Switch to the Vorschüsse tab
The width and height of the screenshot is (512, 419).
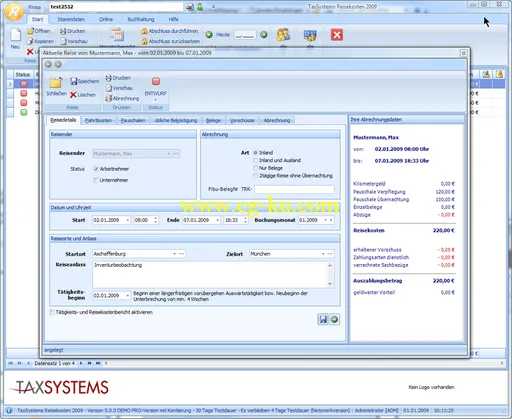pos(242,121)
